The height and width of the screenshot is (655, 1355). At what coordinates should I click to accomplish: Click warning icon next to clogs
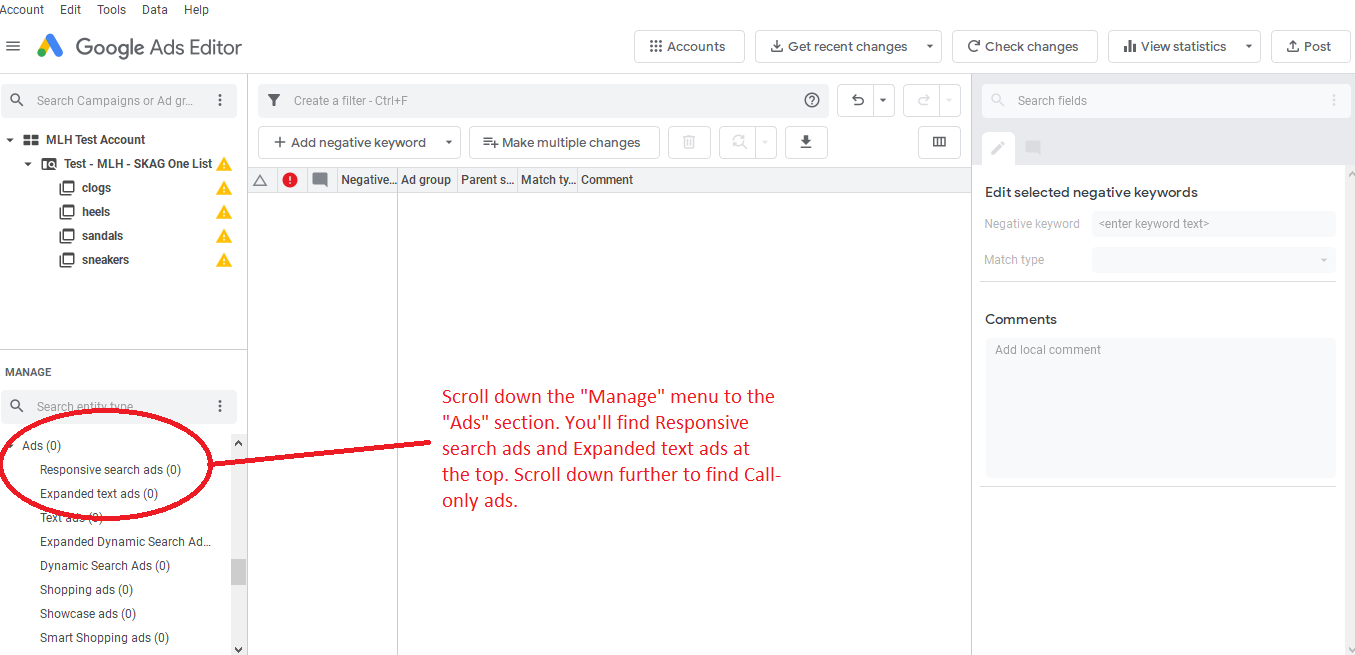point(224,188)
